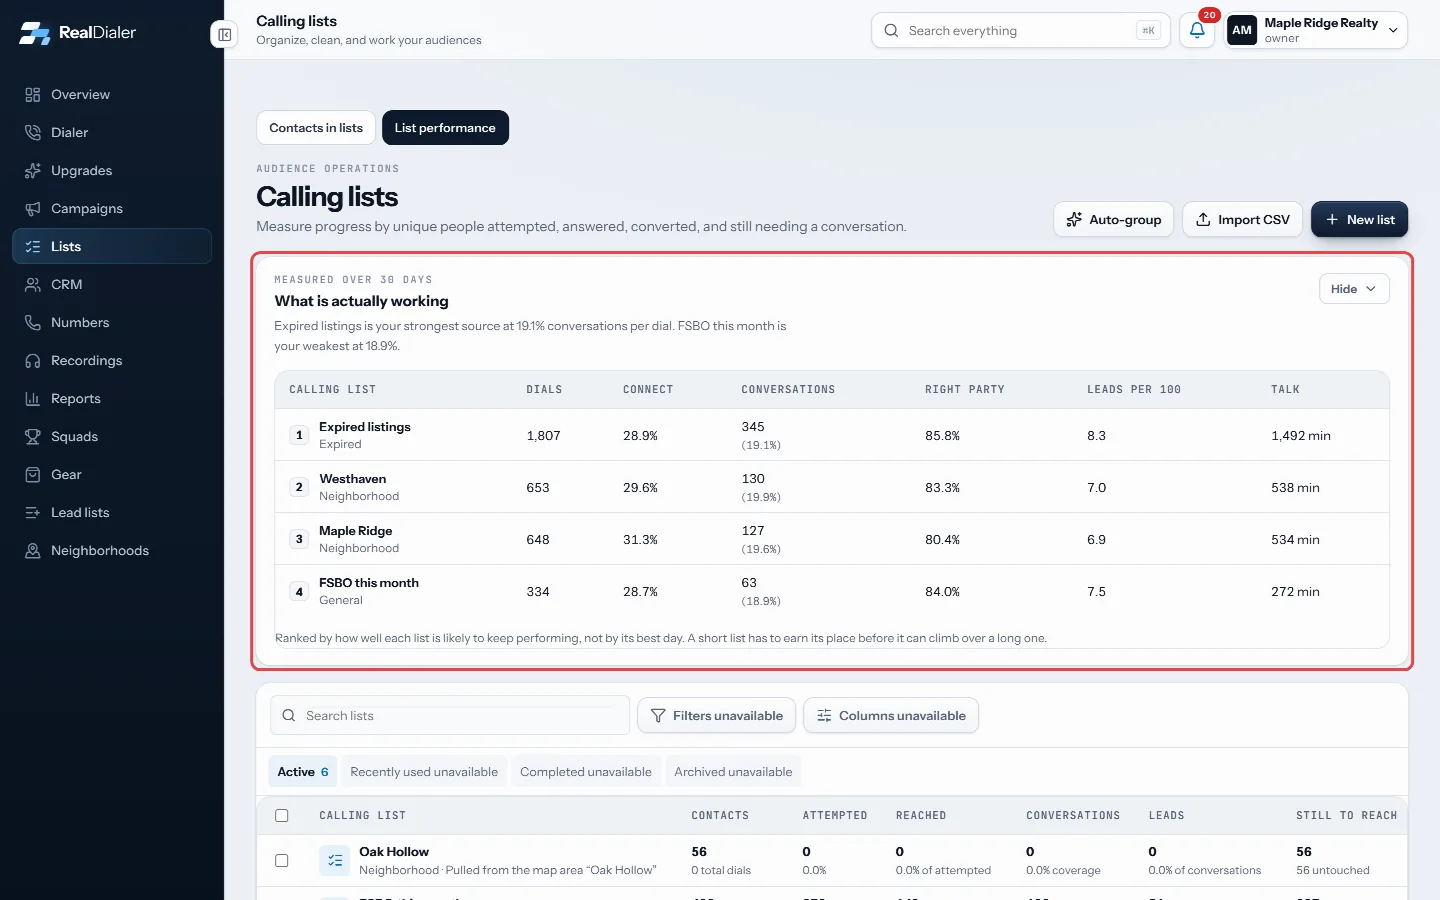Click the notifications bell icon
The height and width of the screenshot is (900, 1440).
pos(1197,30)
